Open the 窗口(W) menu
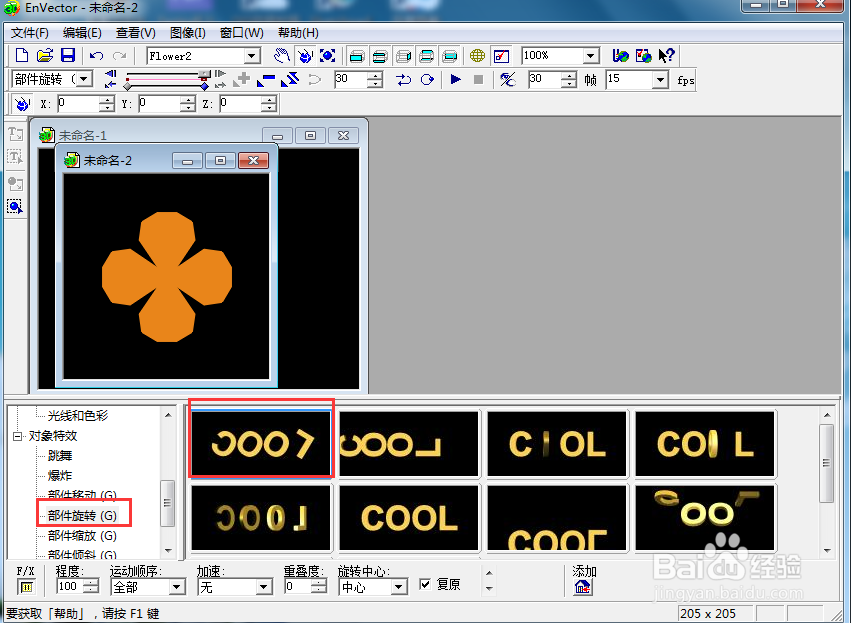 coord(242,33)
